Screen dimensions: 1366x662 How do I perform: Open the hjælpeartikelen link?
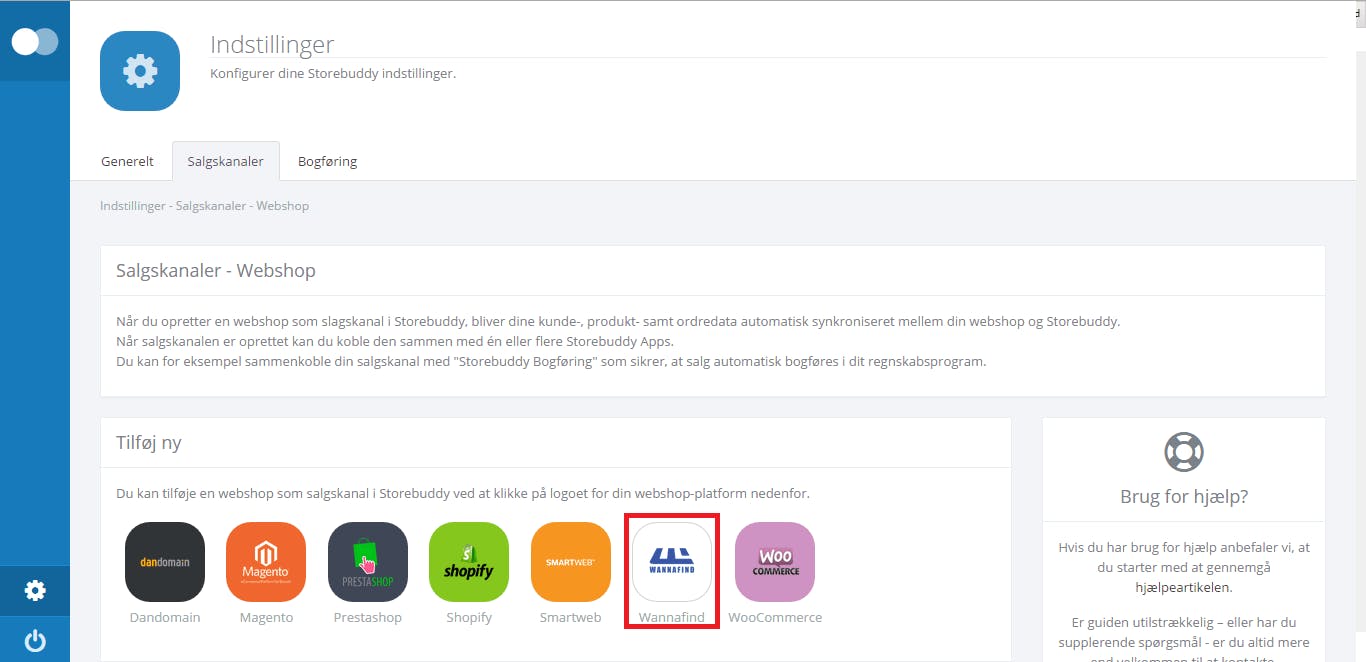(1184, 587)
